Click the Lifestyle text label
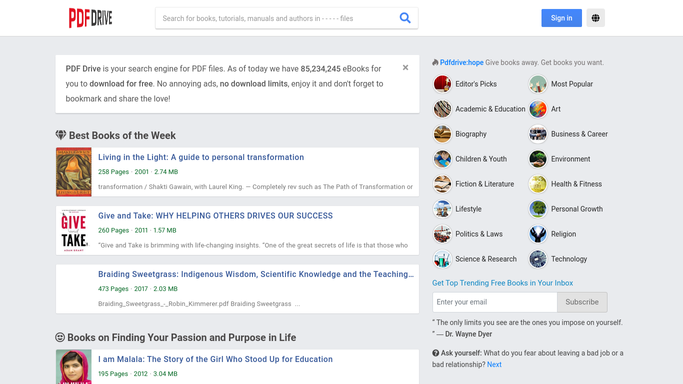 (x=468, y=209)
